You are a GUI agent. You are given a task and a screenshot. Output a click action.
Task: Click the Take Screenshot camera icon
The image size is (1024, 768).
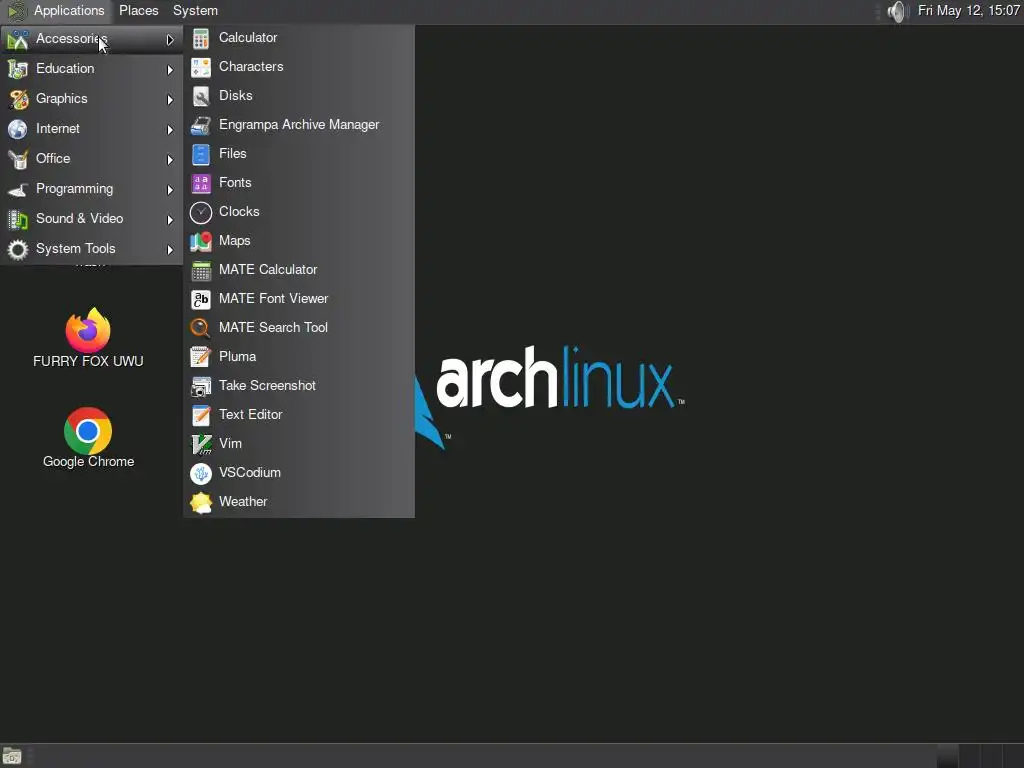click(x=200, y=387)
